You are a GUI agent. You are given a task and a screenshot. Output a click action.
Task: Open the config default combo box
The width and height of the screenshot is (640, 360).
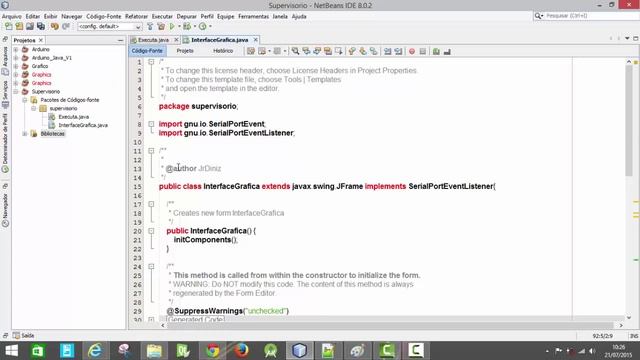point(110,27)
